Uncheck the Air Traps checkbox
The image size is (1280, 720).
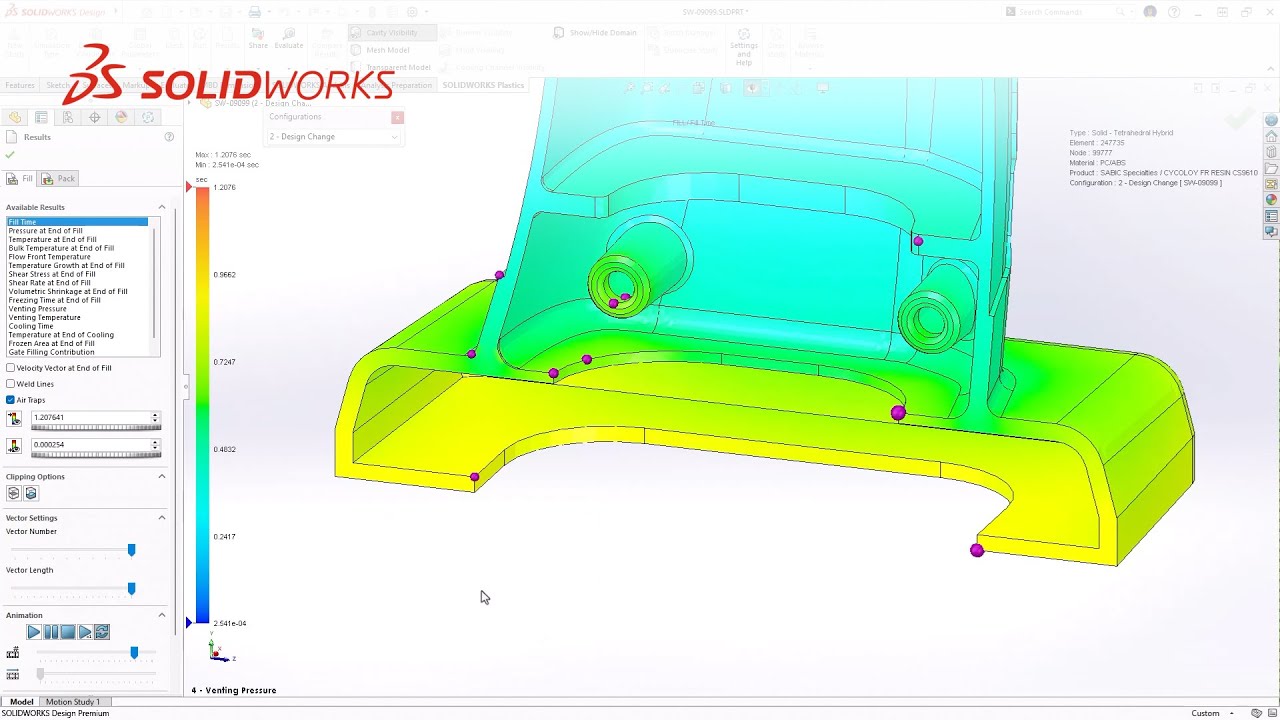pyautogui.click(x=11, y=400)
